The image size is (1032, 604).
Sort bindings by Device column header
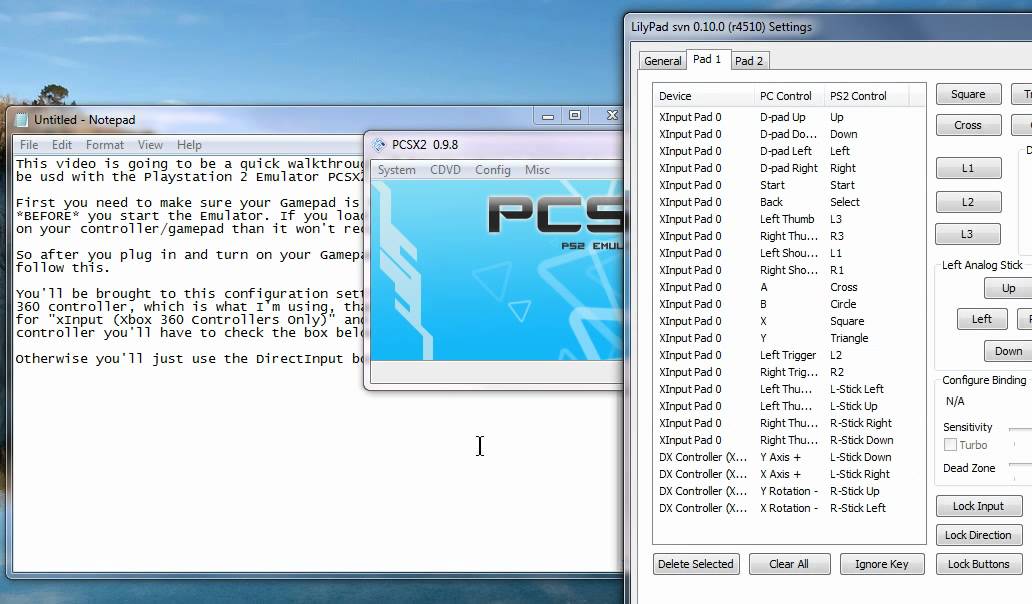703,96
